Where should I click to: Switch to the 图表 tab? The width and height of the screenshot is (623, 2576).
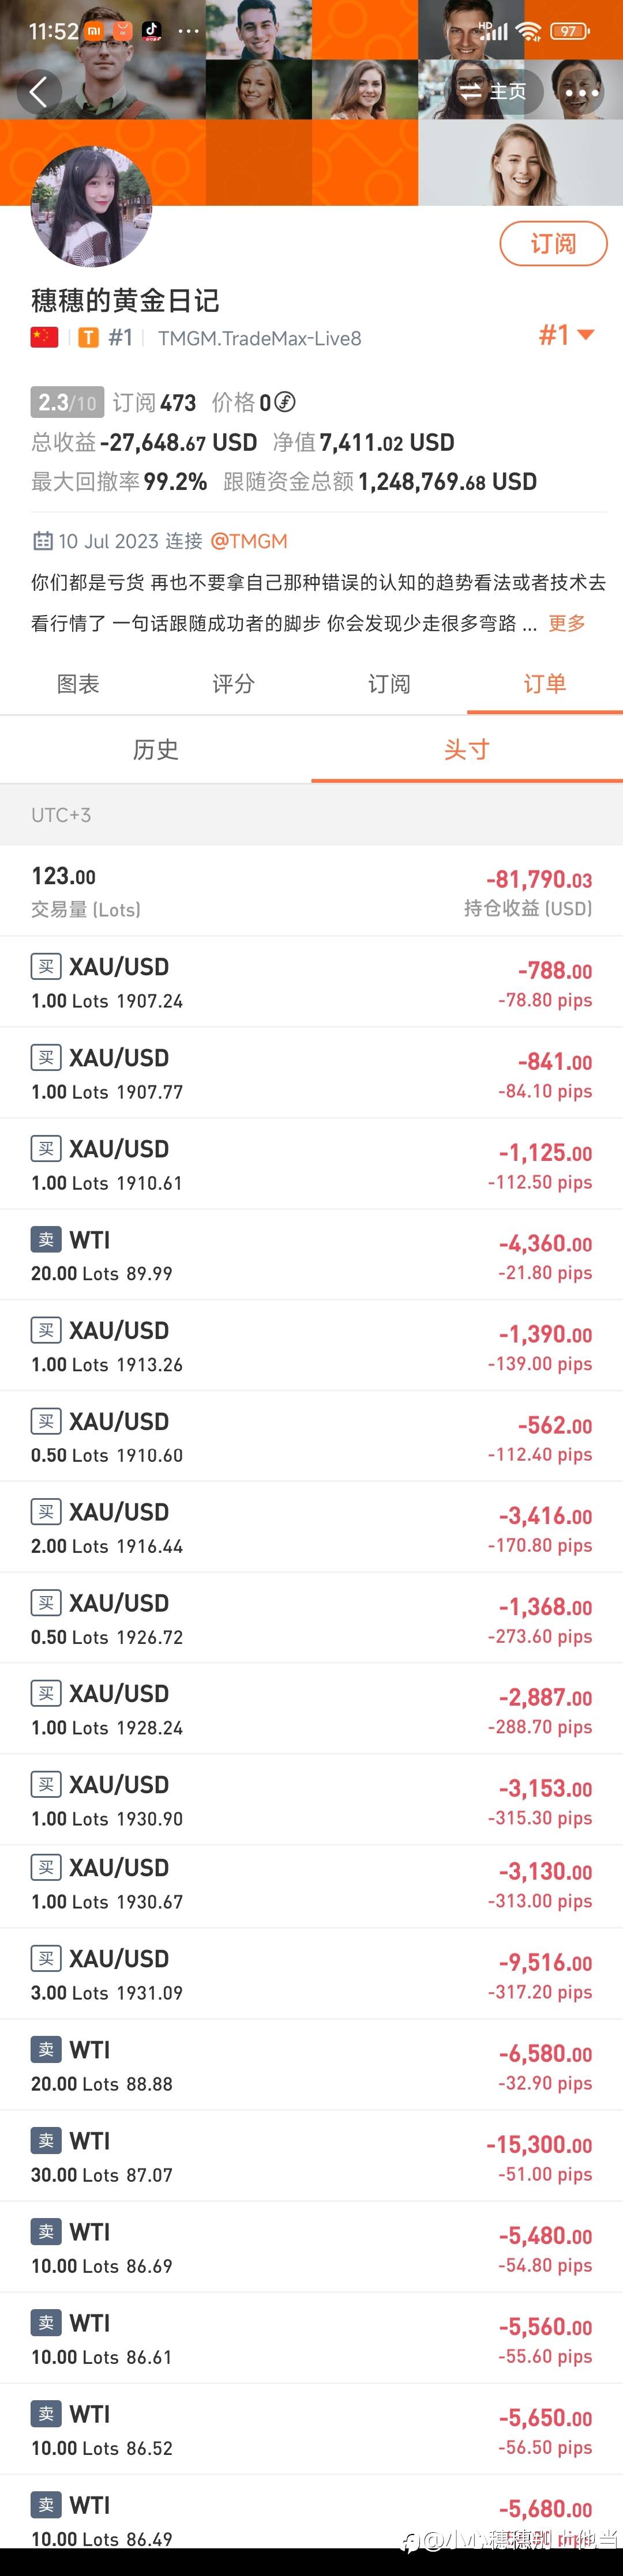click(x=78, y=684)
